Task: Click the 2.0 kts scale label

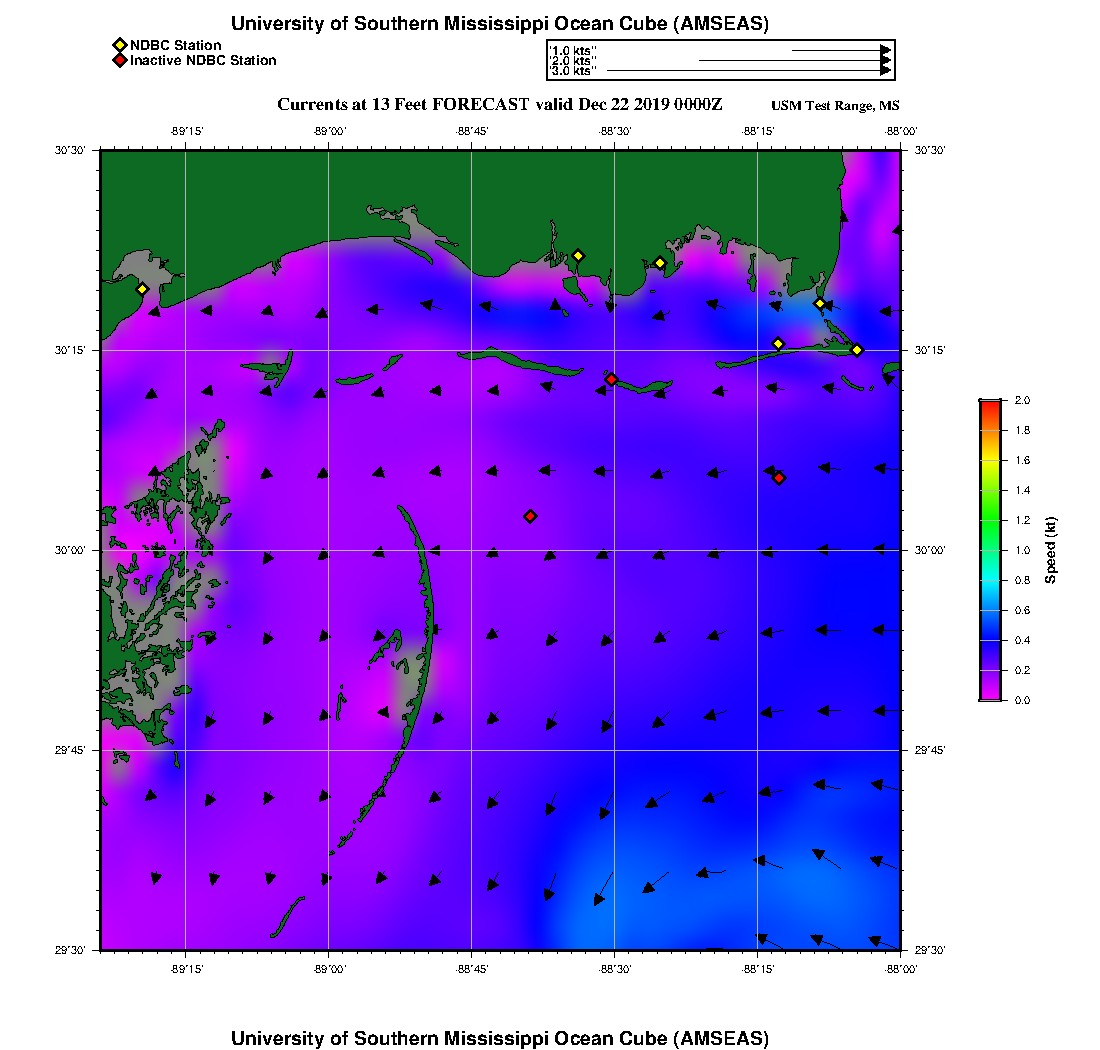Action: [573, 61]
